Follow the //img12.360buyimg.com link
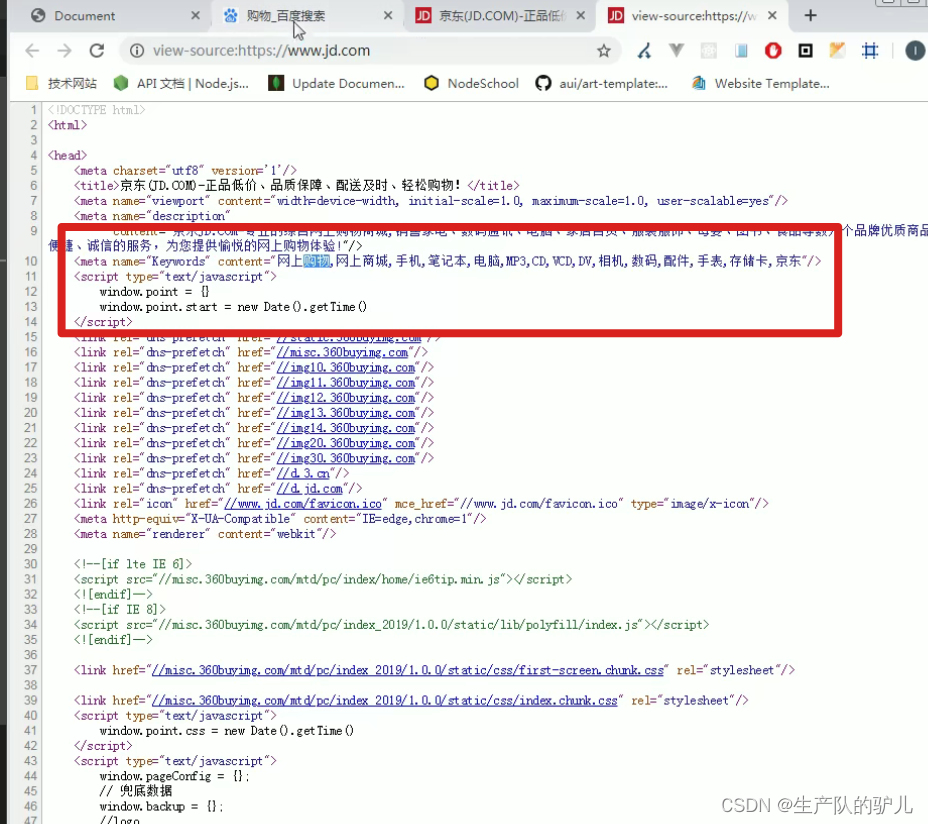 point(346,398)
